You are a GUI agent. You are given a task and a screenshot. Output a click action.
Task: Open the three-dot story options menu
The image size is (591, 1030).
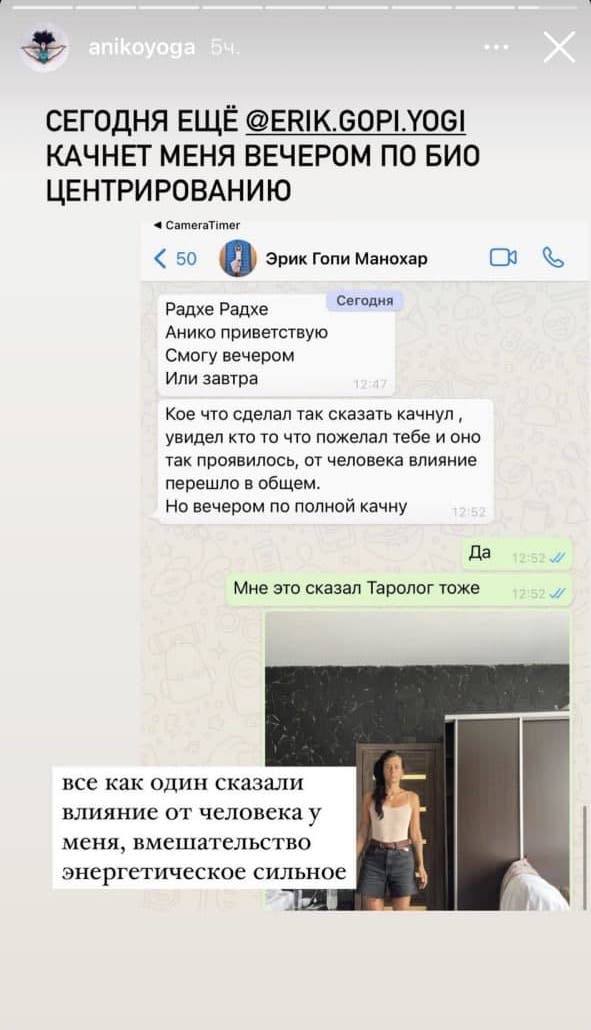tap(496, 47)
